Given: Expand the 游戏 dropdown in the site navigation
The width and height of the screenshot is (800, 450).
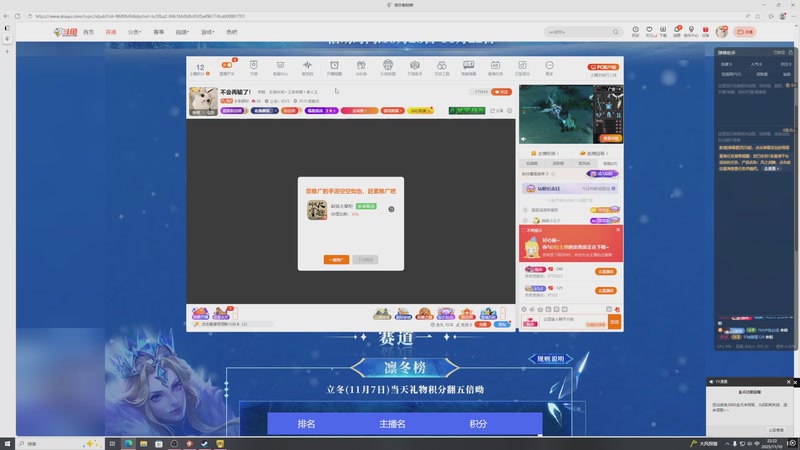Looking at the screenshot, I should coord(207,32).
